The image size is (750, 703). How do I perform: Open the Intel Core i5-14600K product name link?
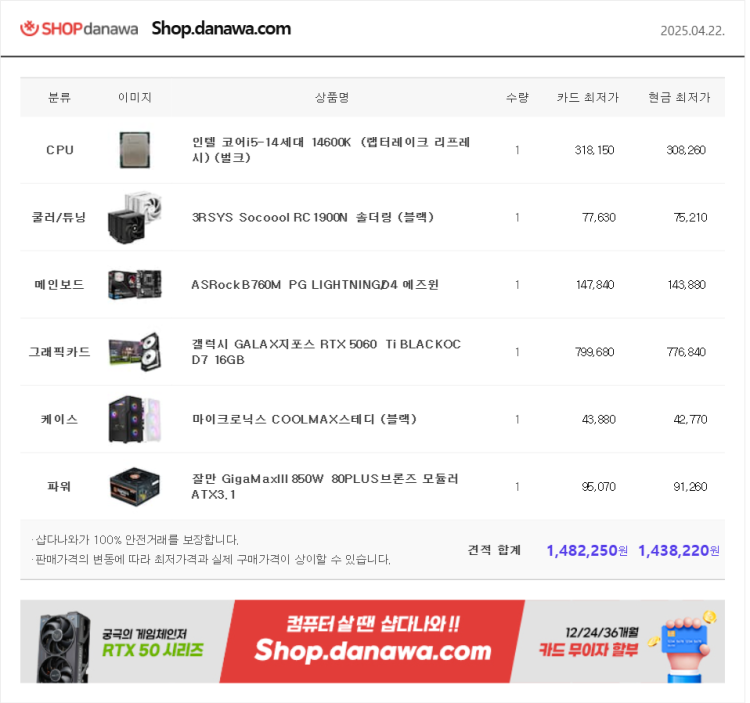331,150
